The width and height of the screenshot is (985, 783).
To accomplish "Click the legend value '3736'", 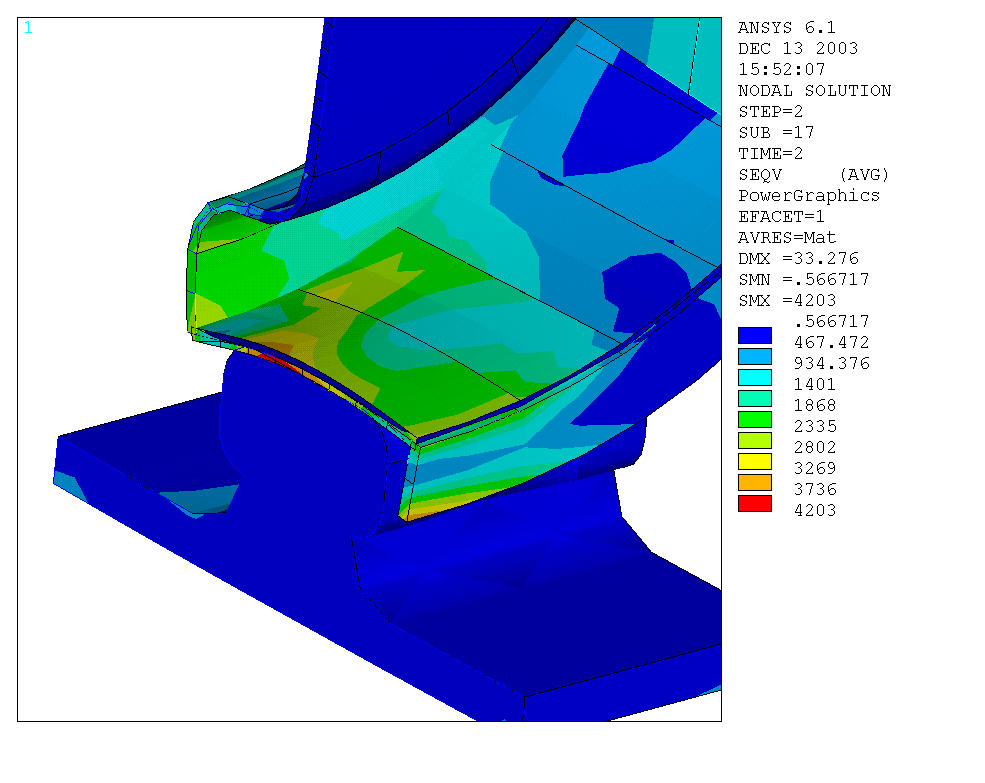I will pyautogui.click(x=815, y=490).
